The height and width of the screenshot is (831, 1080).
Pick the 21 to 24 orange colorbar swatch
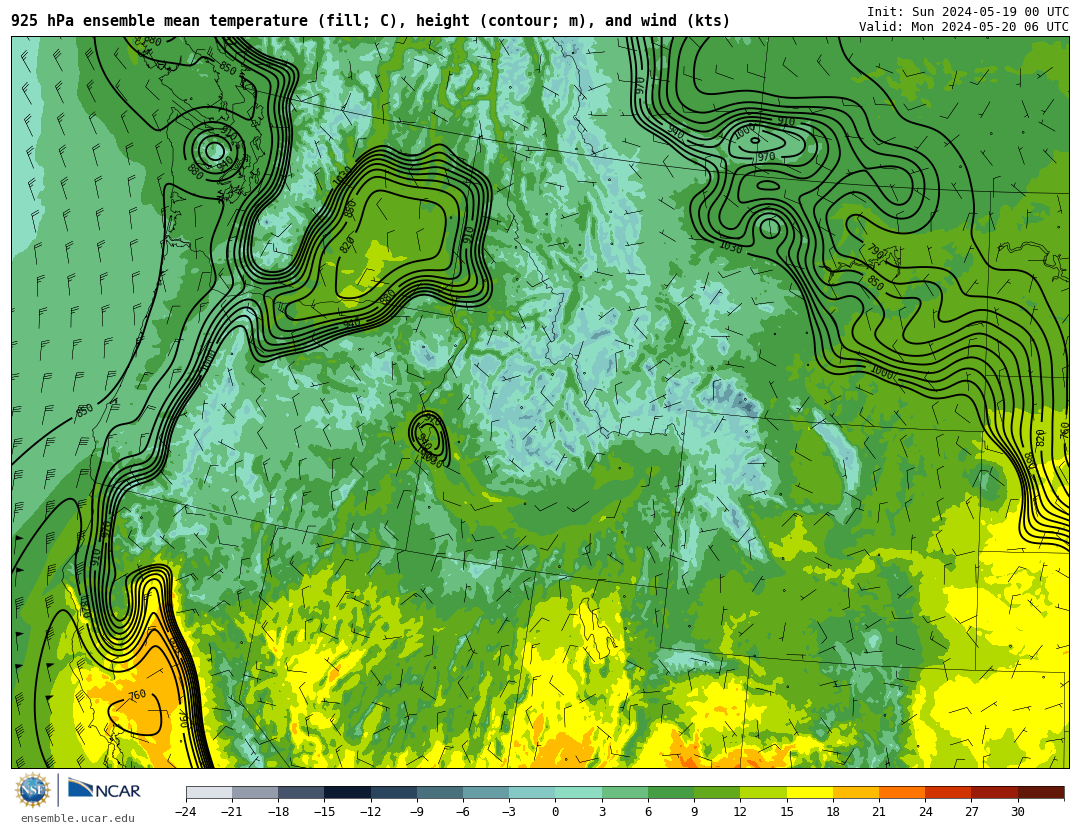(x=902, y=792)
